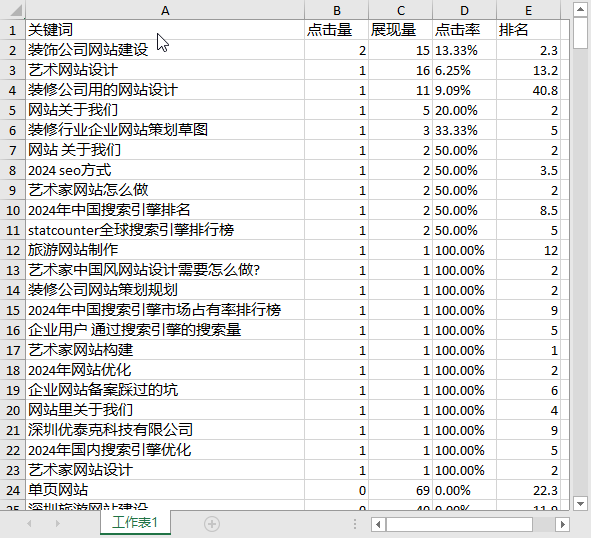The height and width of the screenshot is (538, 591).
Task: Select ranking cell 3.5
Action: pyautogui.click(x=528, y=170)
